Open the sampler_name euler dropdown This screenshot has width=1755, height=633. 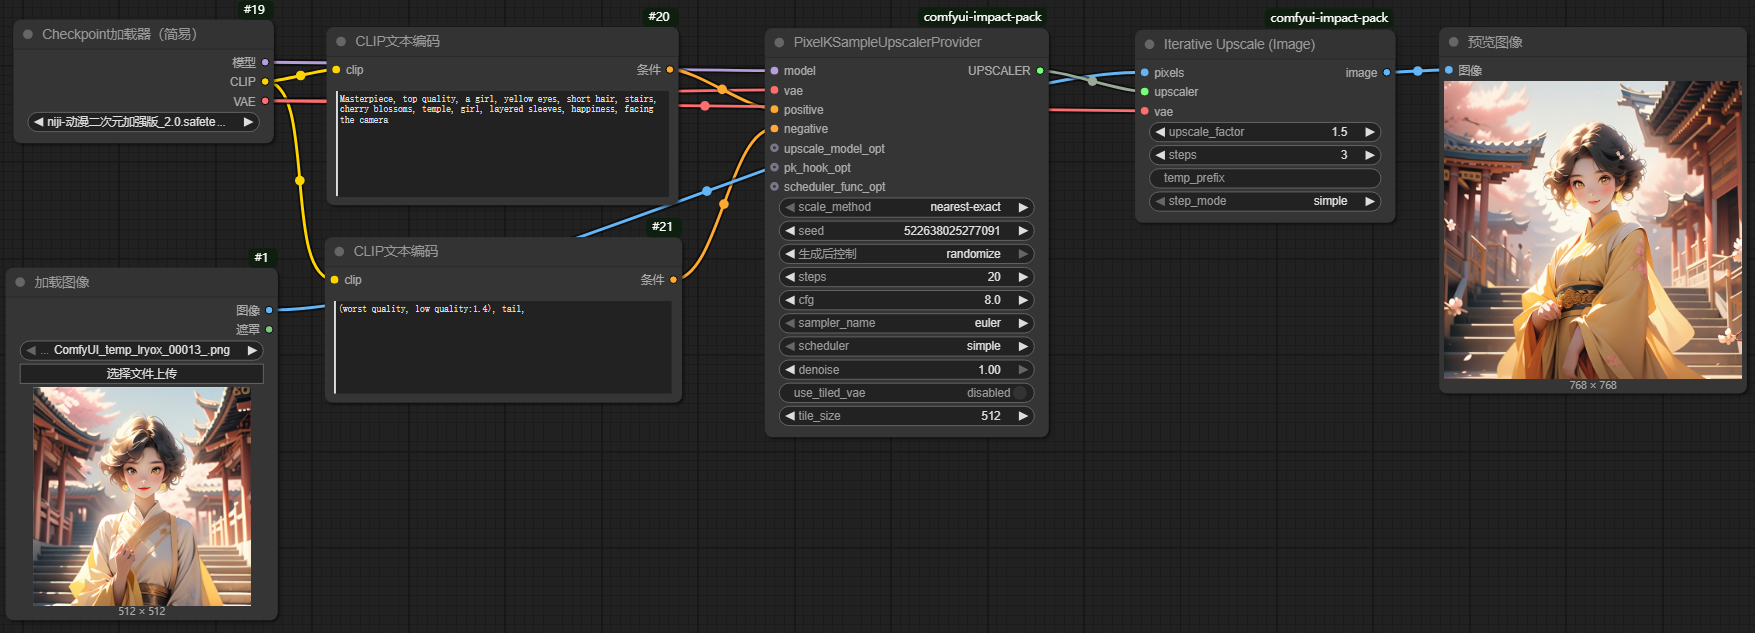point(906,323)
